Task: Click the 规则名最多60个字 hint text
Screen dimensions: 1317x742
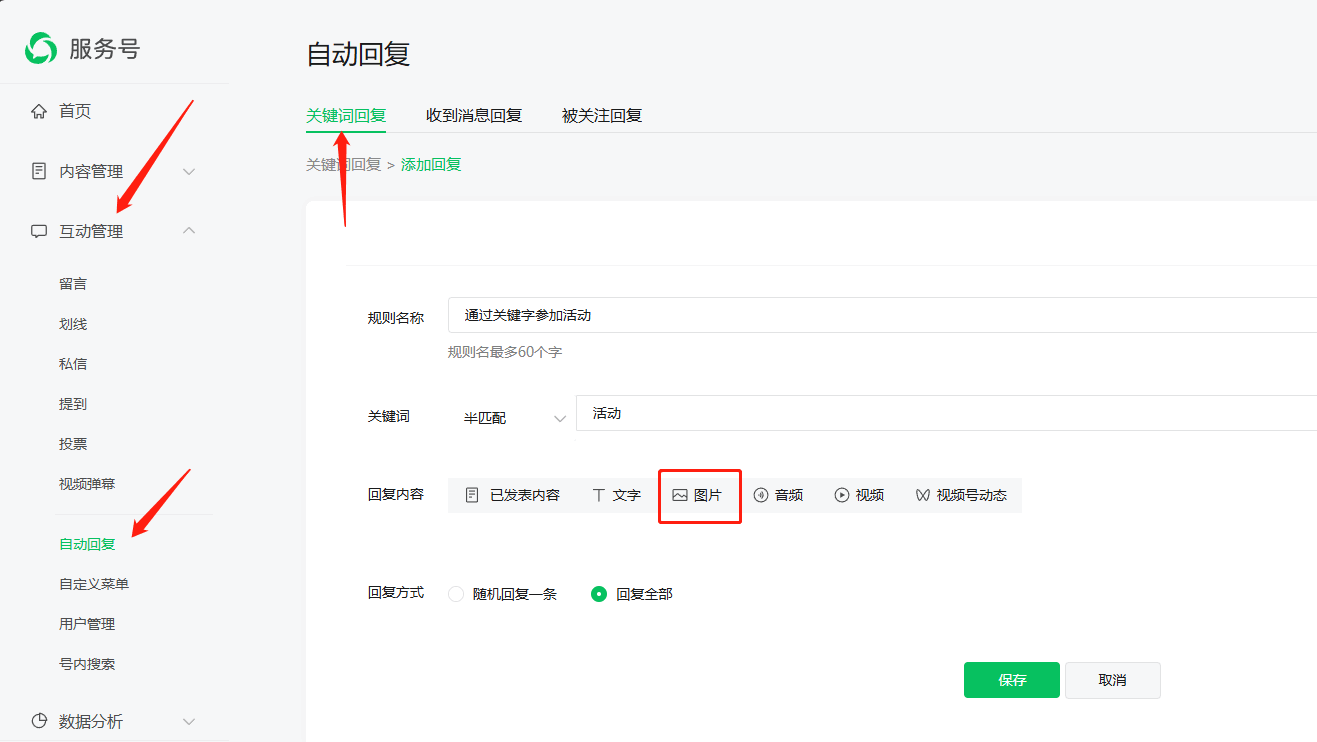Action: point(505,352)
